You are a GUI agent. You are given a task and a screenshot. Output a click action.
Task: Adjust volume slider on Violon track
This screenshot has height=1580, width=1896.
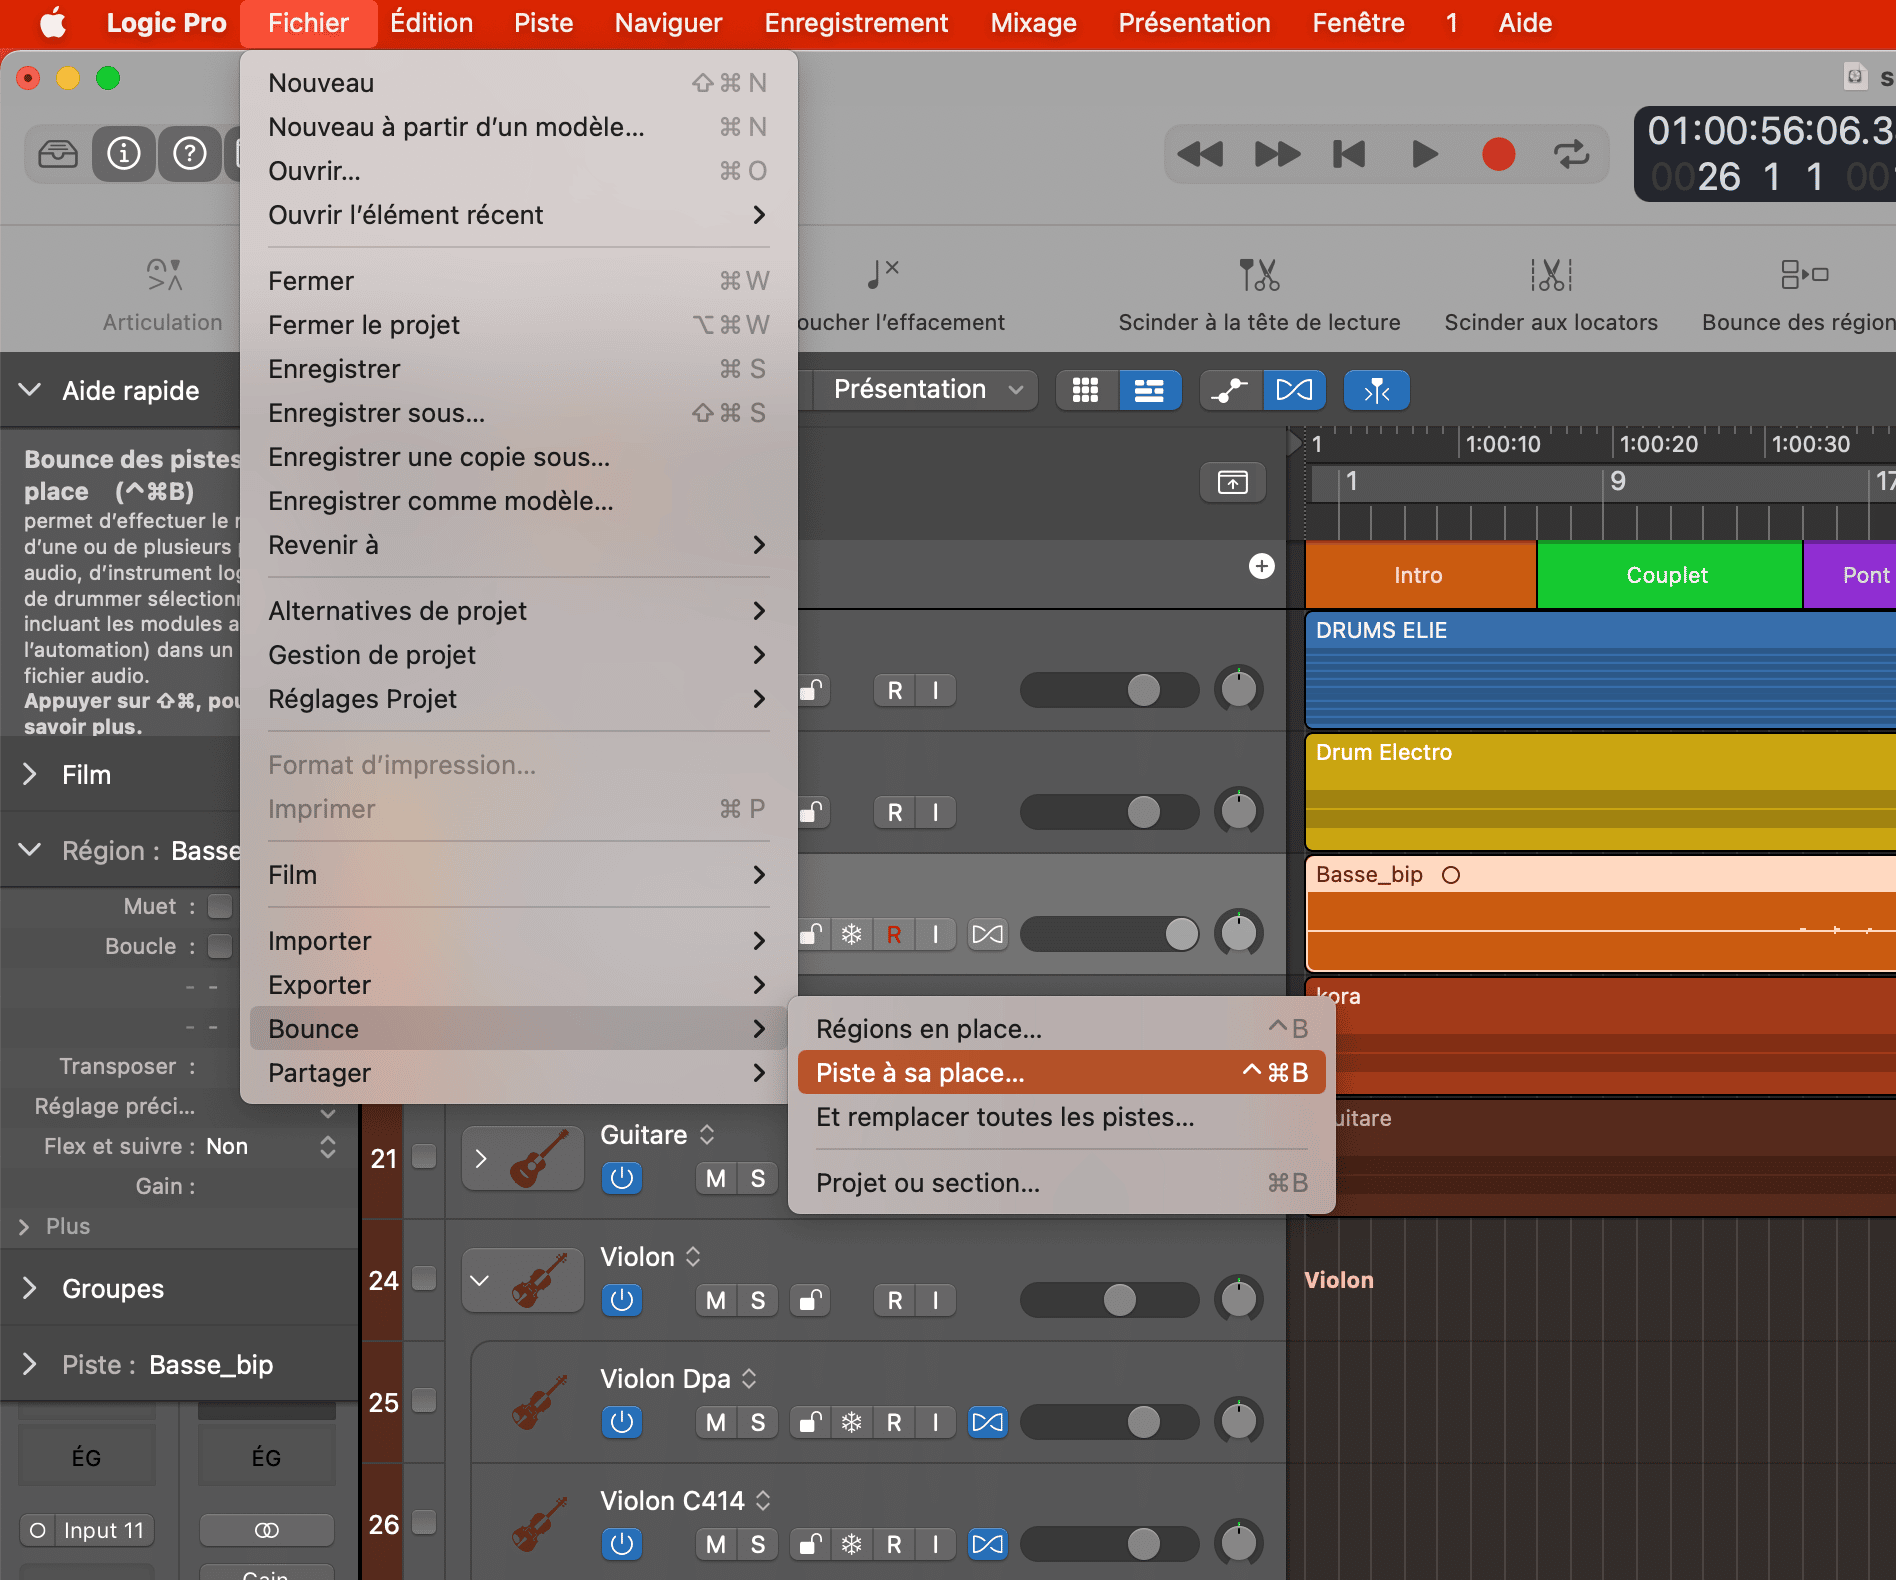tap(1109, 1300)
